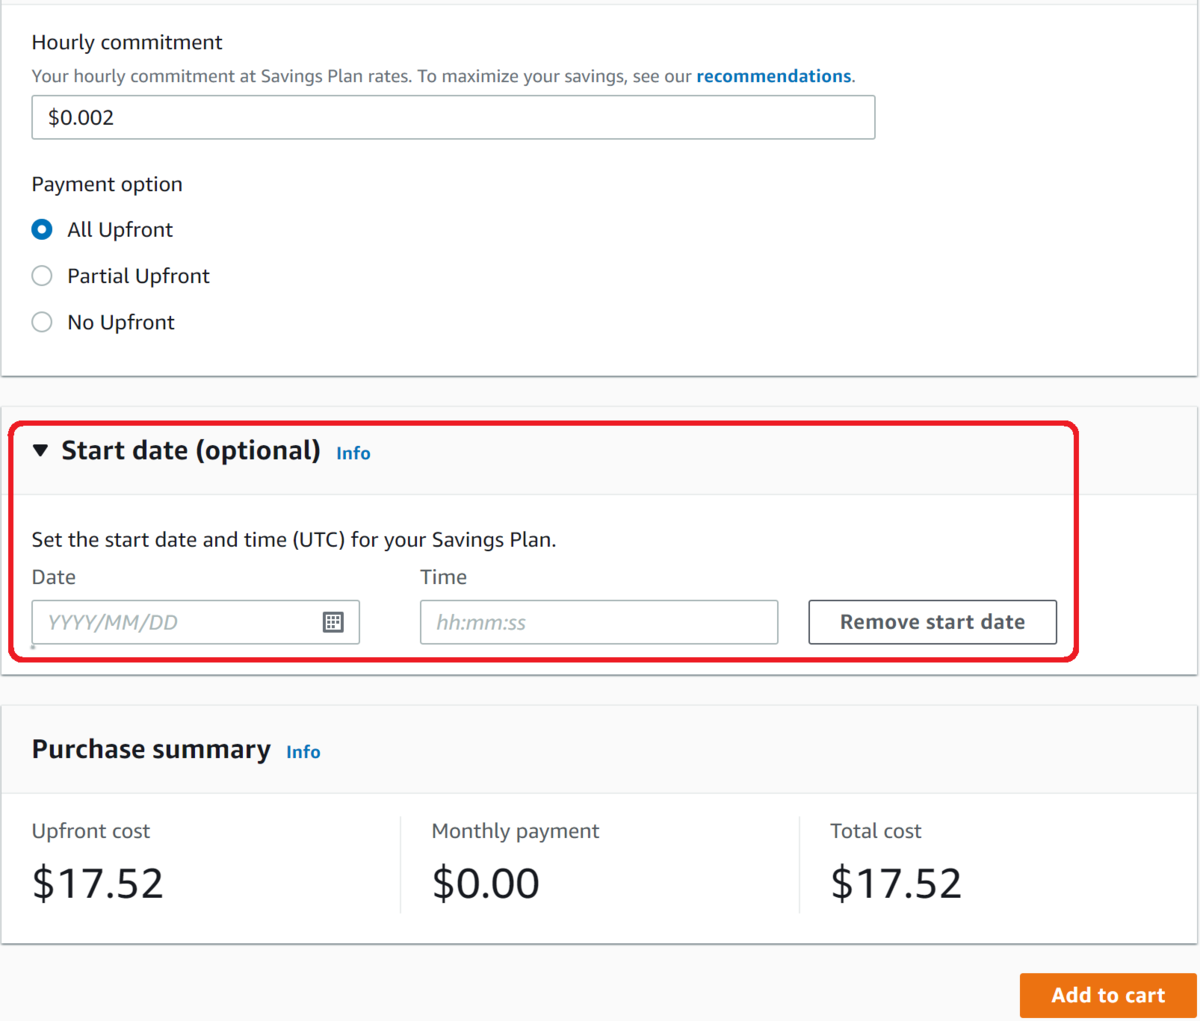
Task: Click the Total cost $17.52 amount
Action: click(x=896, y=883)
